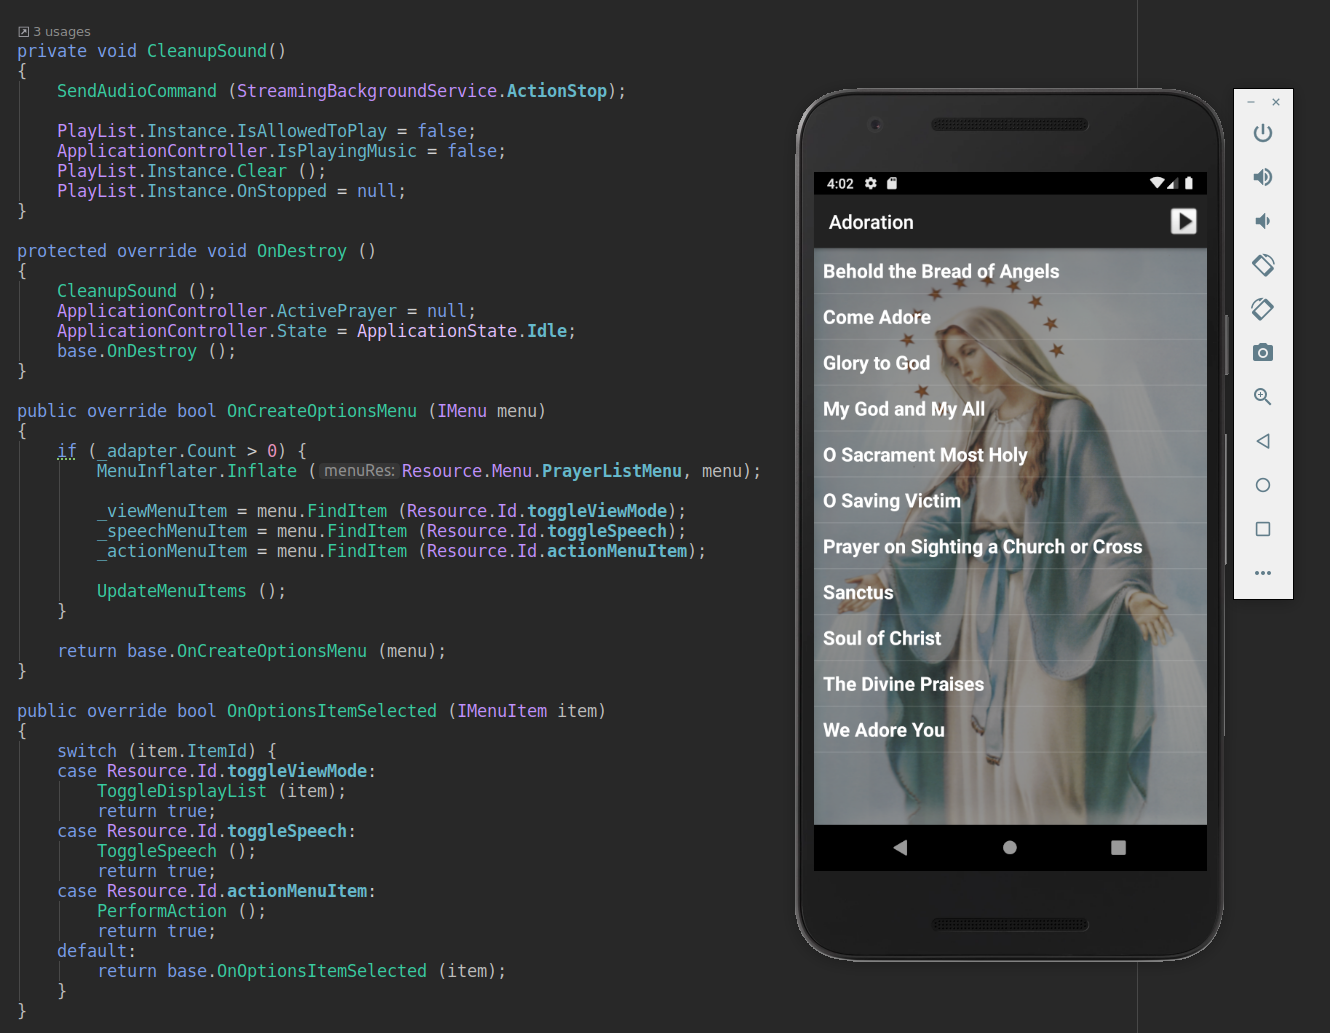Open emulator extended controls three-dots menu

pyautogui.click(x=1263, y=573)
